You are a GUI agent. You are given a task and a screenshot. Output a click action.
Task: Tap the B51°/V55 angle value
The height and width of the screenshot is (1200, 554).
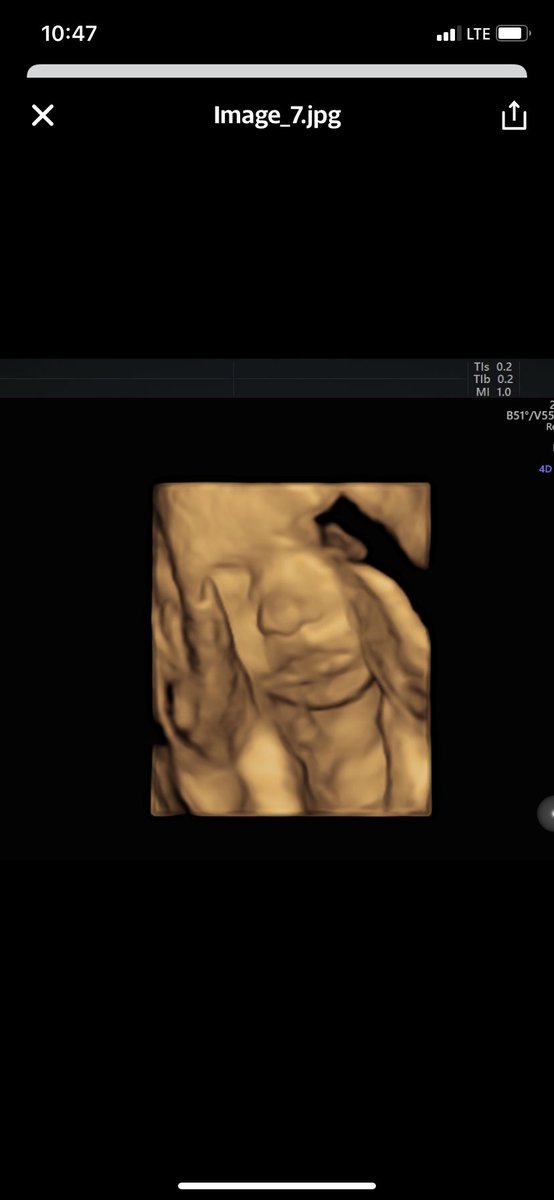coord(529,415)
